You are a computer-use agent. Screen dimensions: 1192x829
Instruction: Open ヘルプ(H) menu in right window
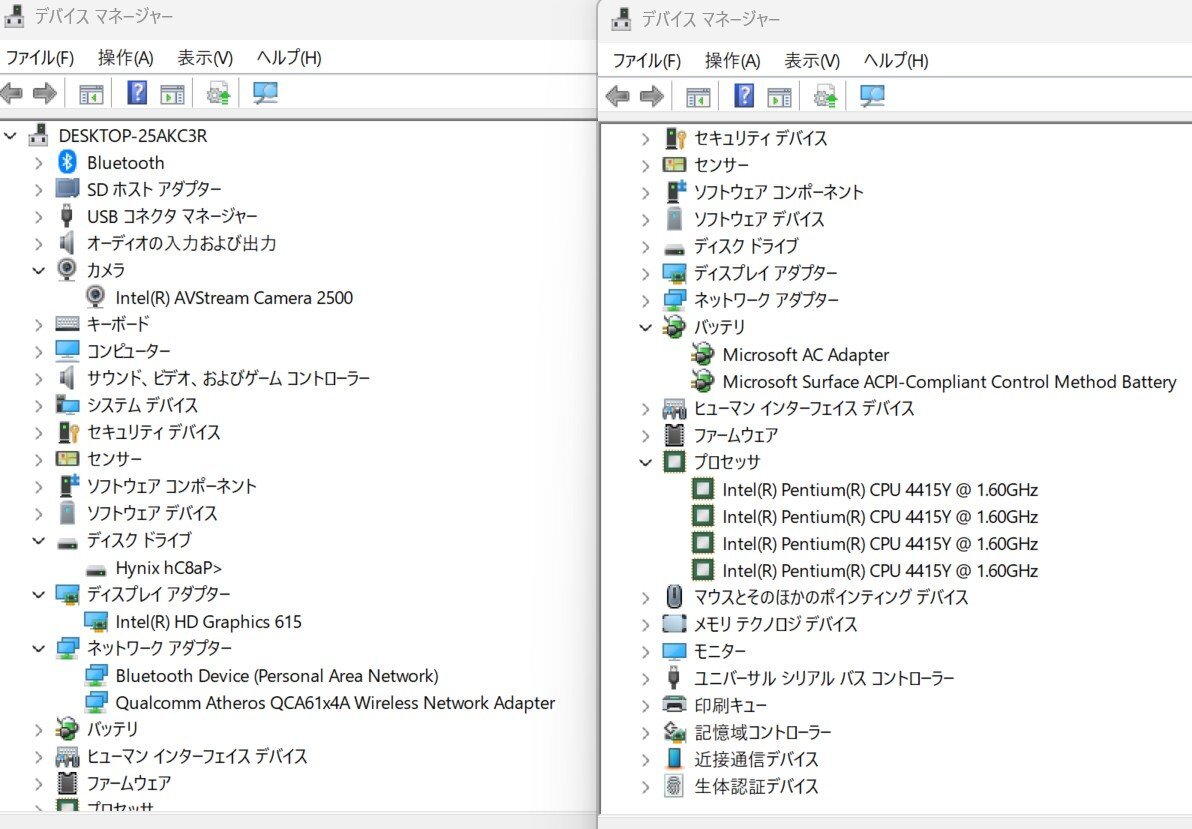tap(895, 61)
